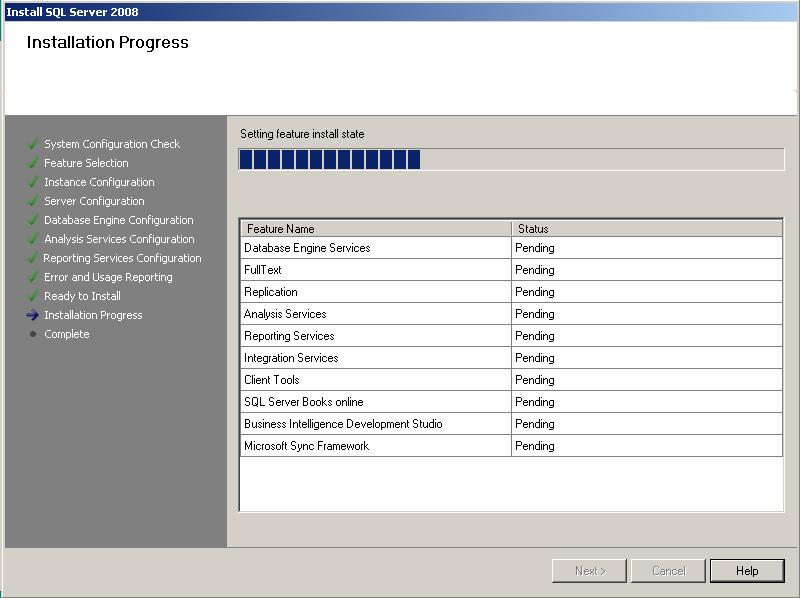Viewport: 800px width, 598px height.
Task: Select the Client Tools feature row
Action: (511, 380)
